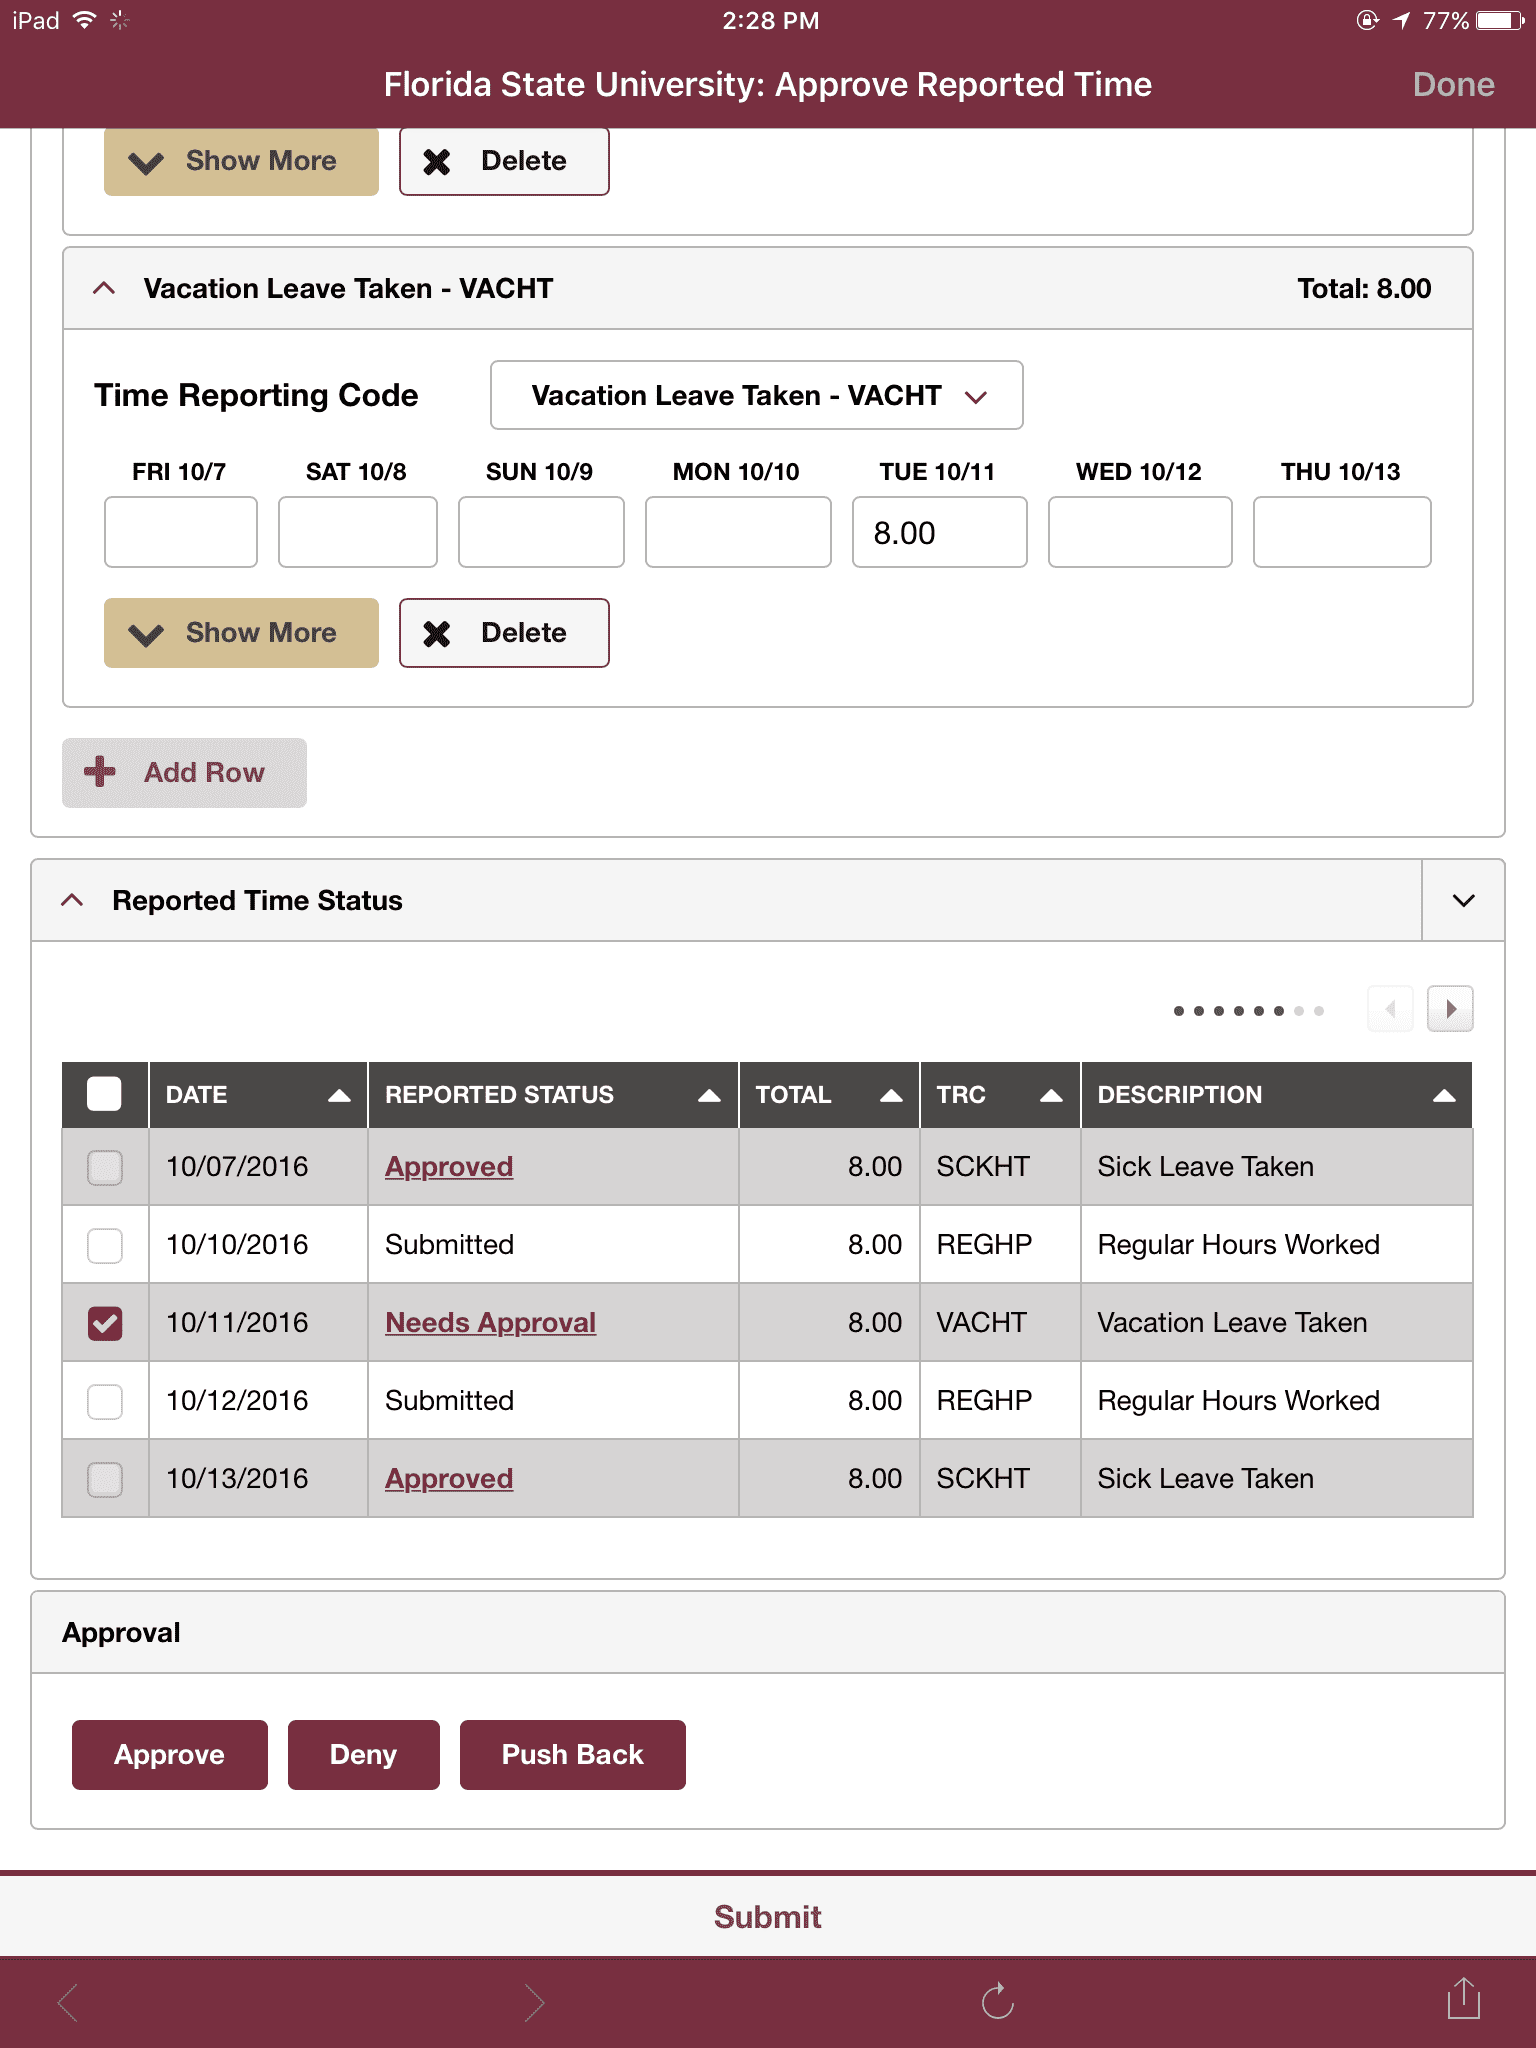Tap the browser forward arrow icon
This screenshot has height=2048, width=1536.
click(534, 2002)
